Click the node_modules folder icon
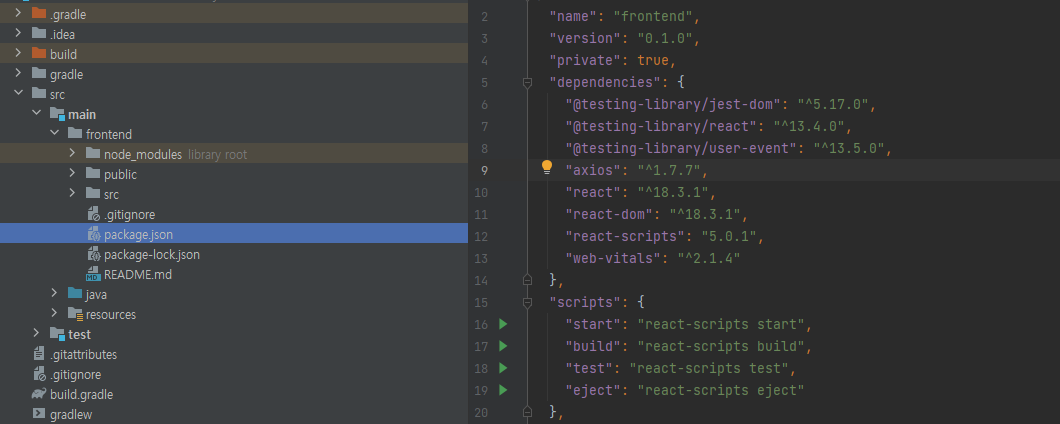 pos(93,154)
